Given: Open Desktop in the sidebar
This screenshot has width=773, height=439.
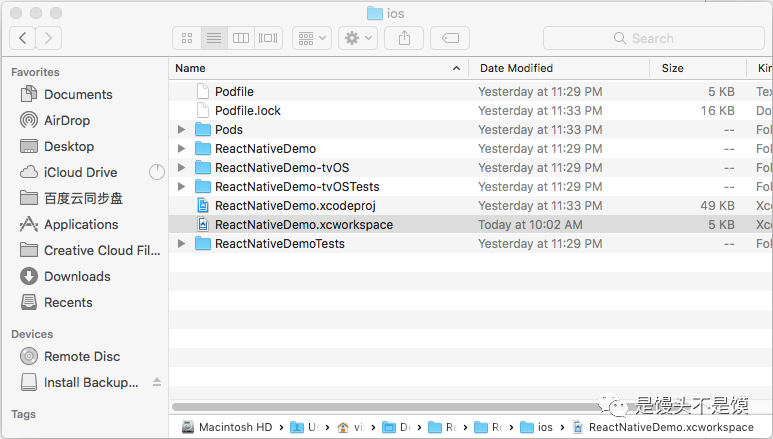Looking at the screenshot, I should [x=57, y=146].
